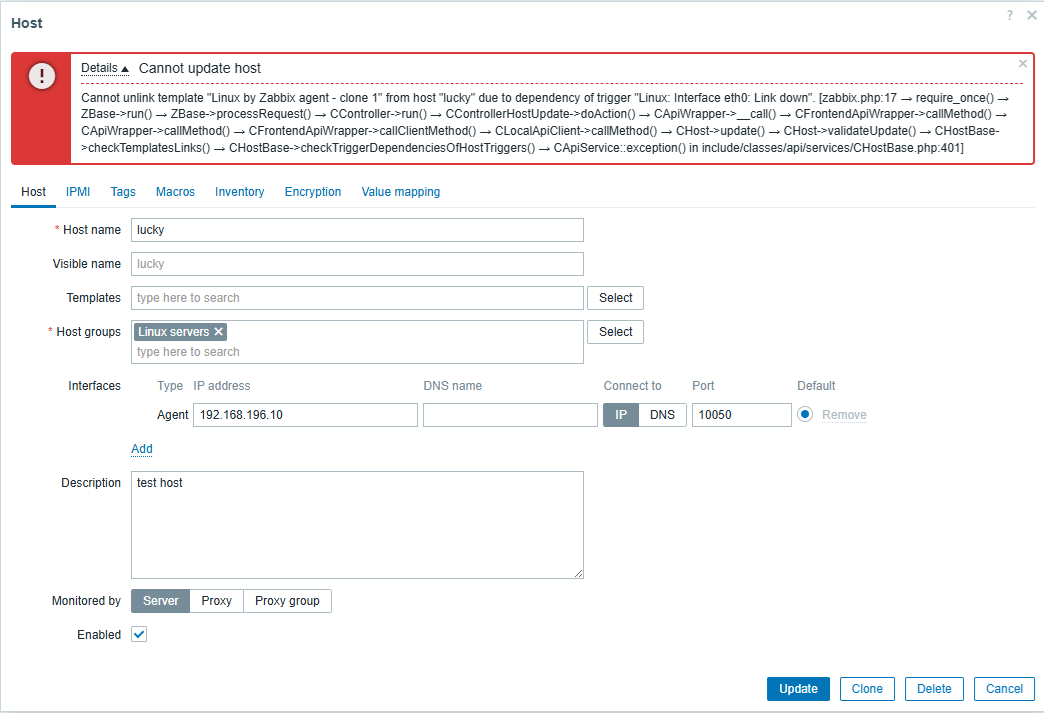Choose Proxy group for monitoring

(x=287, y=601)
